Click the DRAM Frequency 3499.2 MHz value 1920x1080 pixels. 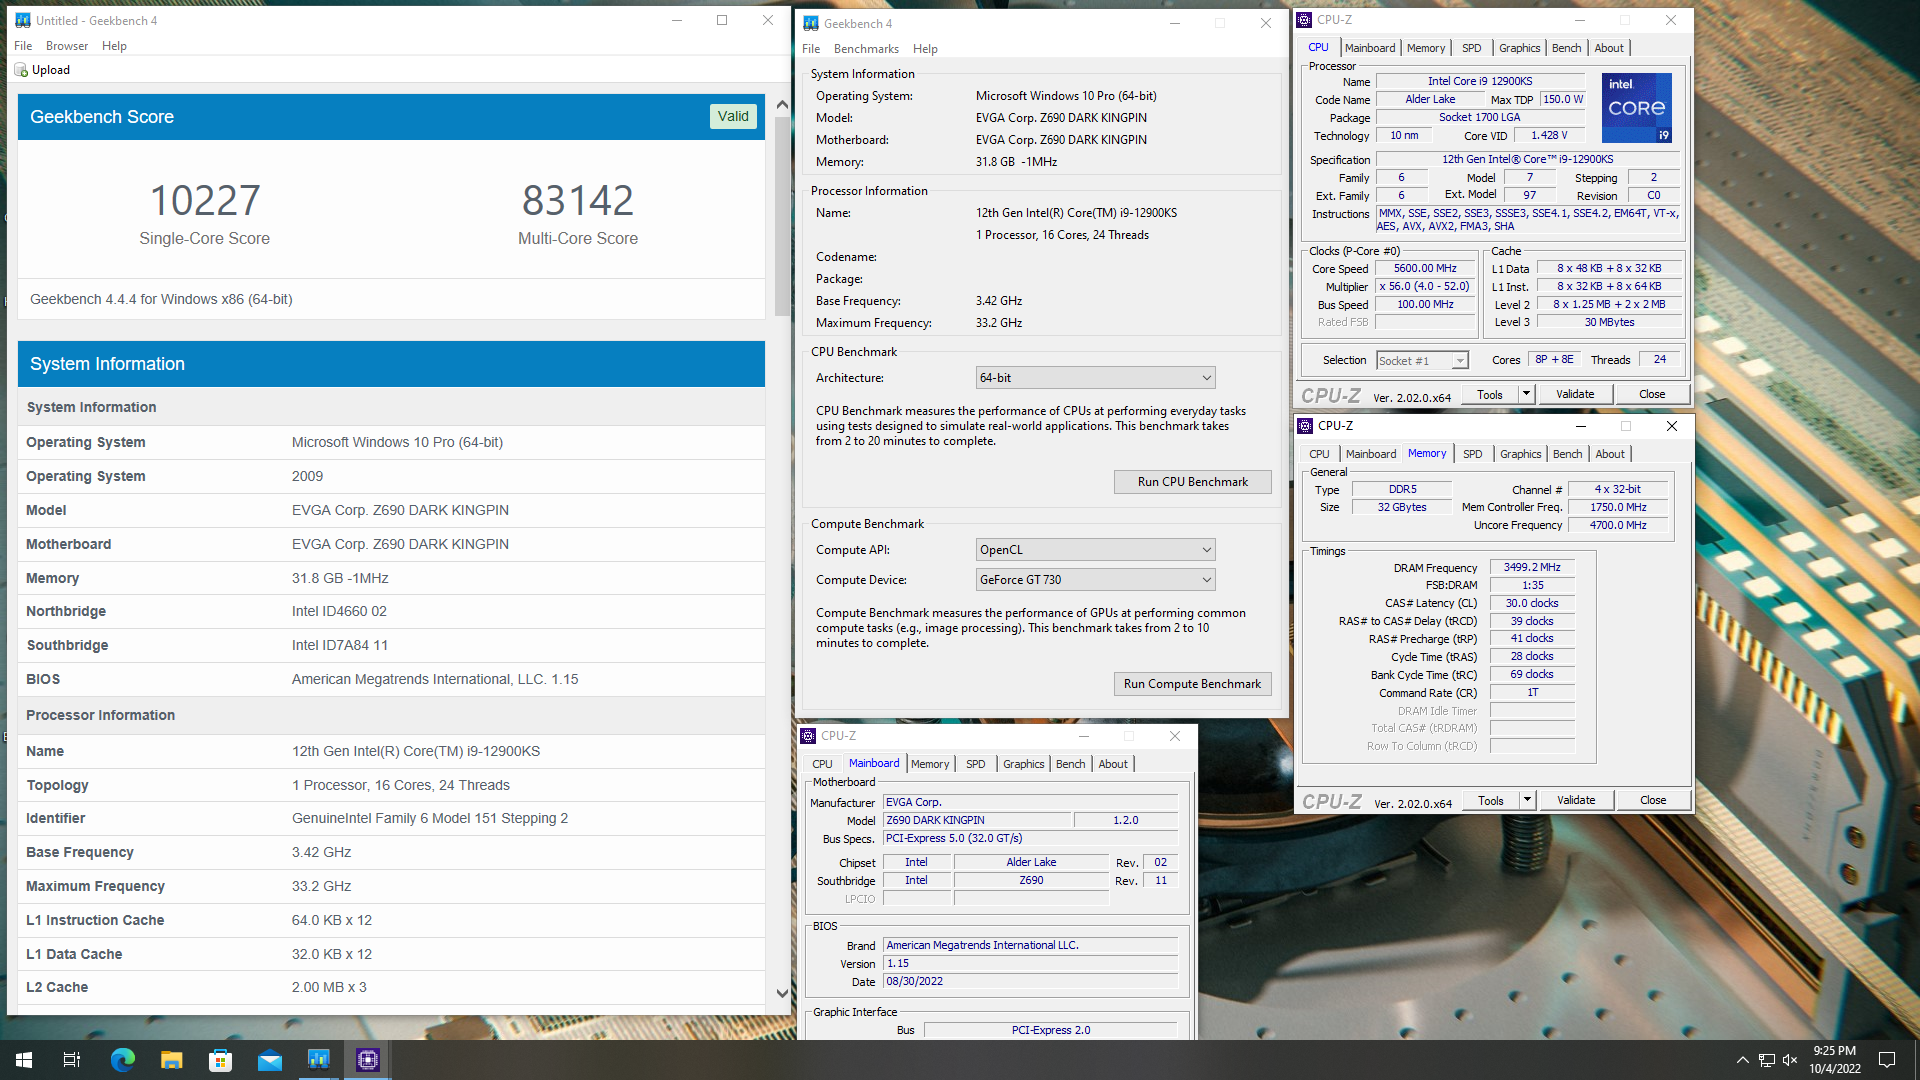pos(1532,567)
